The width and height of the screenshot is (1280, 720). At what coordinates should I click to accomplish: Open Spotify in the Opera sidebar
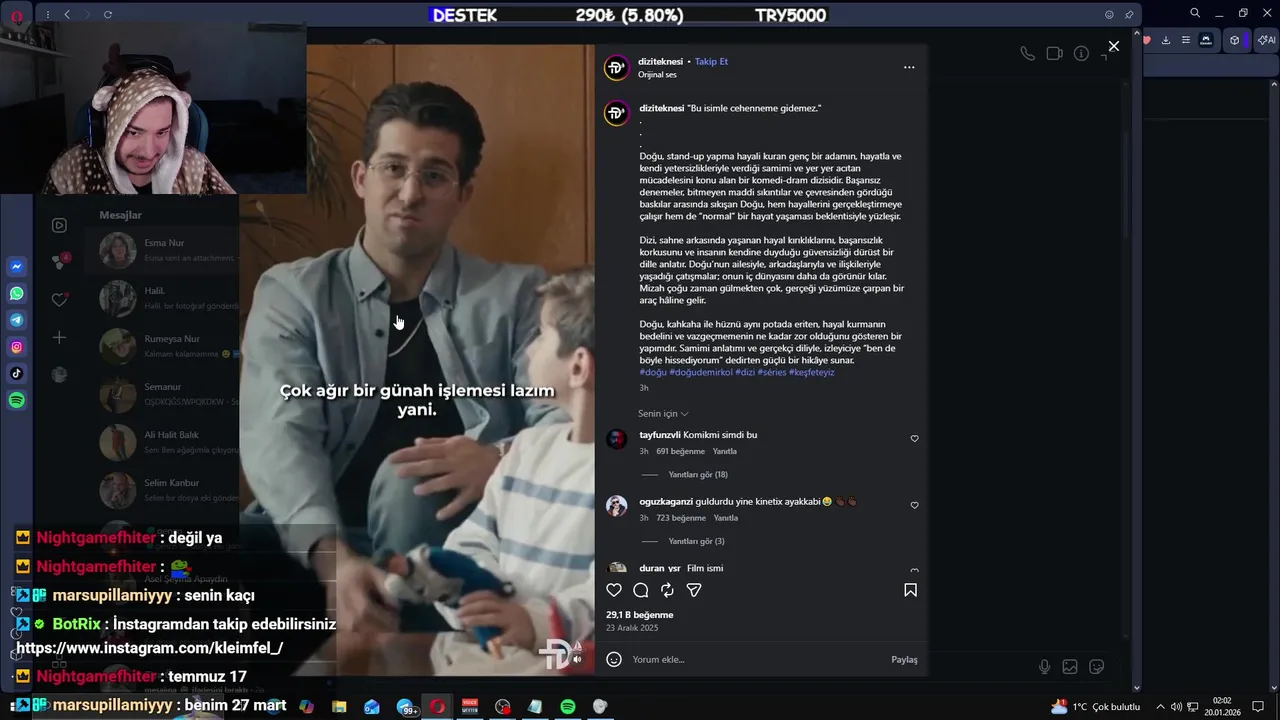click(17, 400)
